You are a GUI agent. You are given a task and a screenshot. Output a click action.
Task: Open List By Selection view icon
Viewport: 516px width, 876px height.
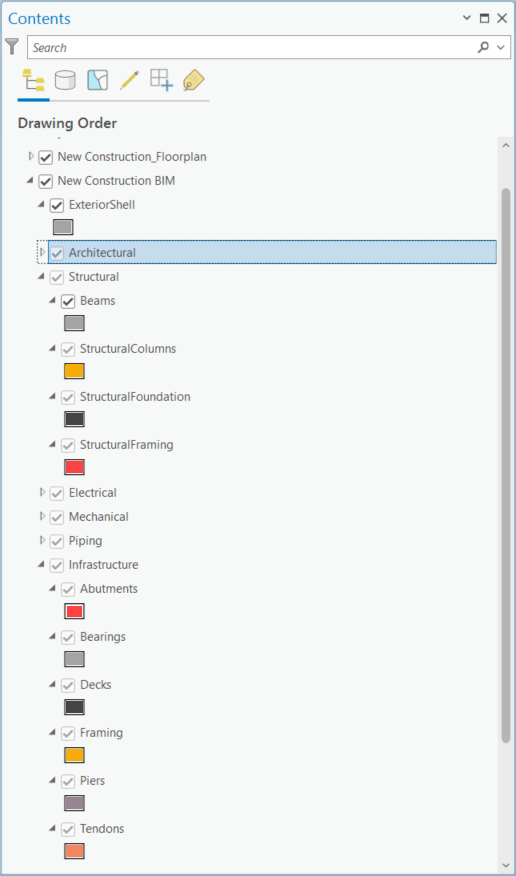point(97,80)
